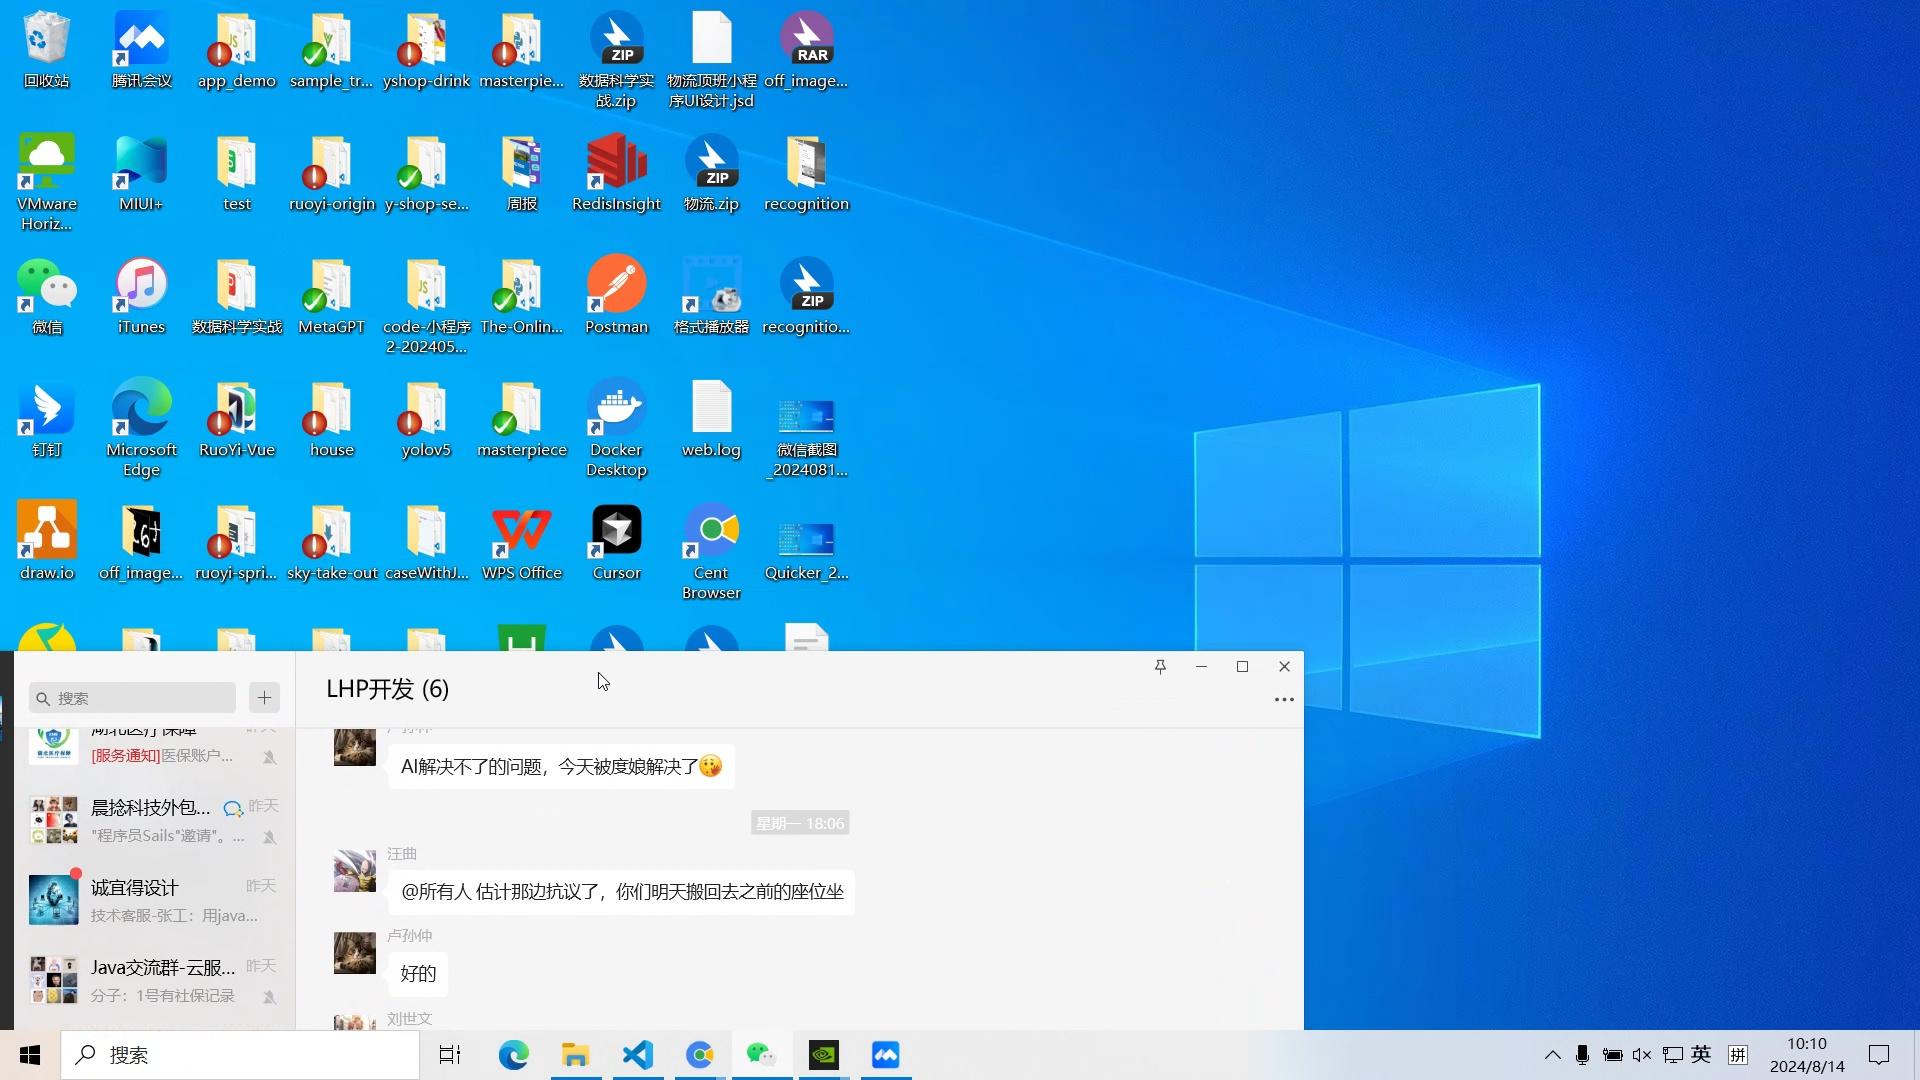1920x1080 pixels.
Task: Open File Explorer from the taskbar
Action: (575, 1055)
